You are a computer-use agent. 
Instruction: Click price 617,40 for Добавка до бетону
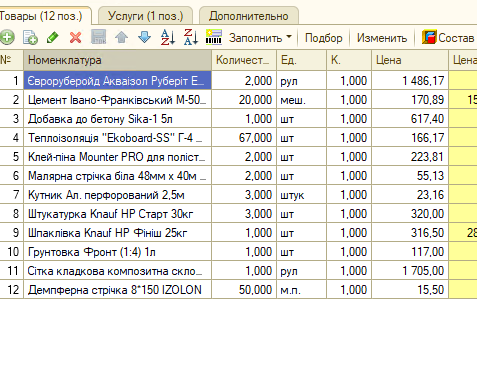[410, 118]
